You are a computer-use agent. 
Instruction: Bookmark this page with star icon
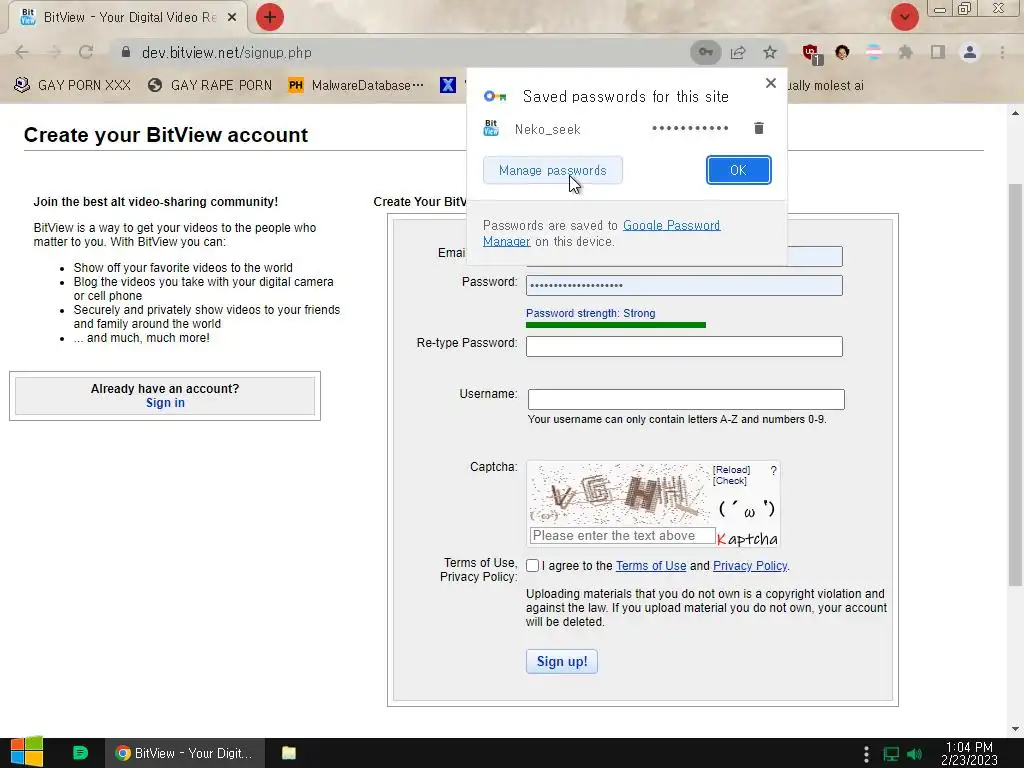(x=770, y=52)
